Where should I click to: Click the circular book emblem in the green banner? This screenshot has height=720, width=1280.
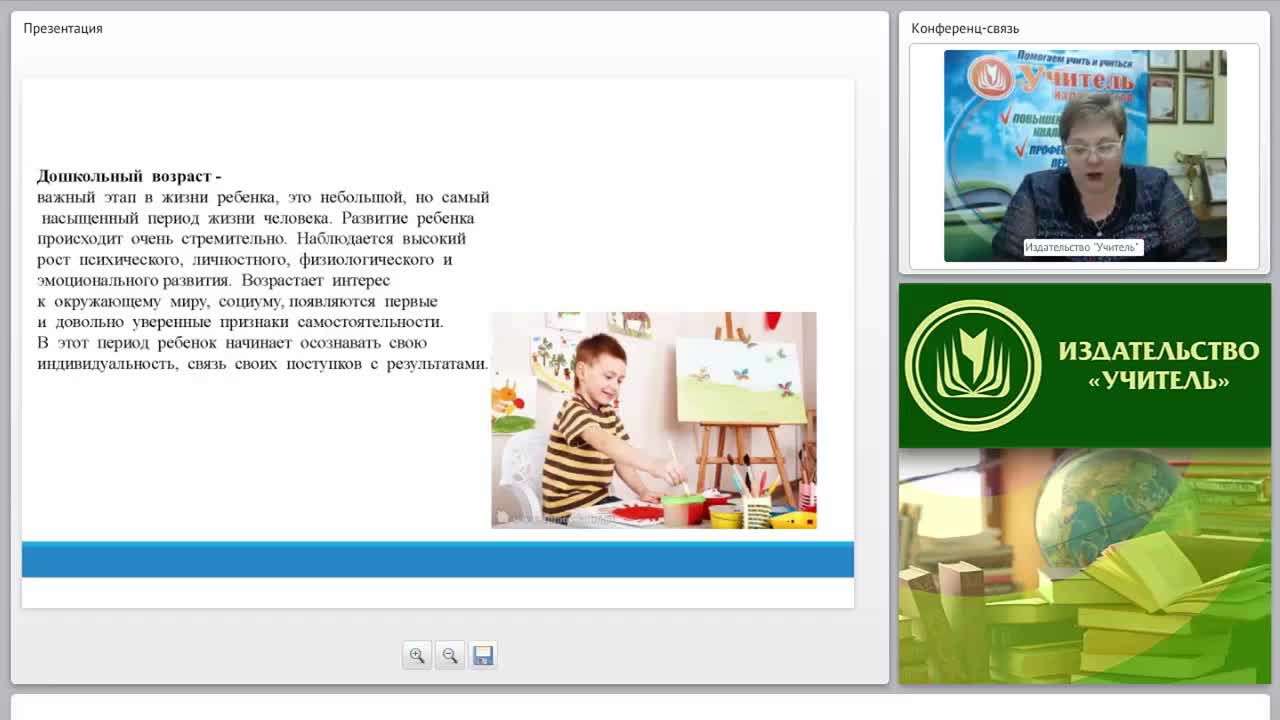click(973, 365)
